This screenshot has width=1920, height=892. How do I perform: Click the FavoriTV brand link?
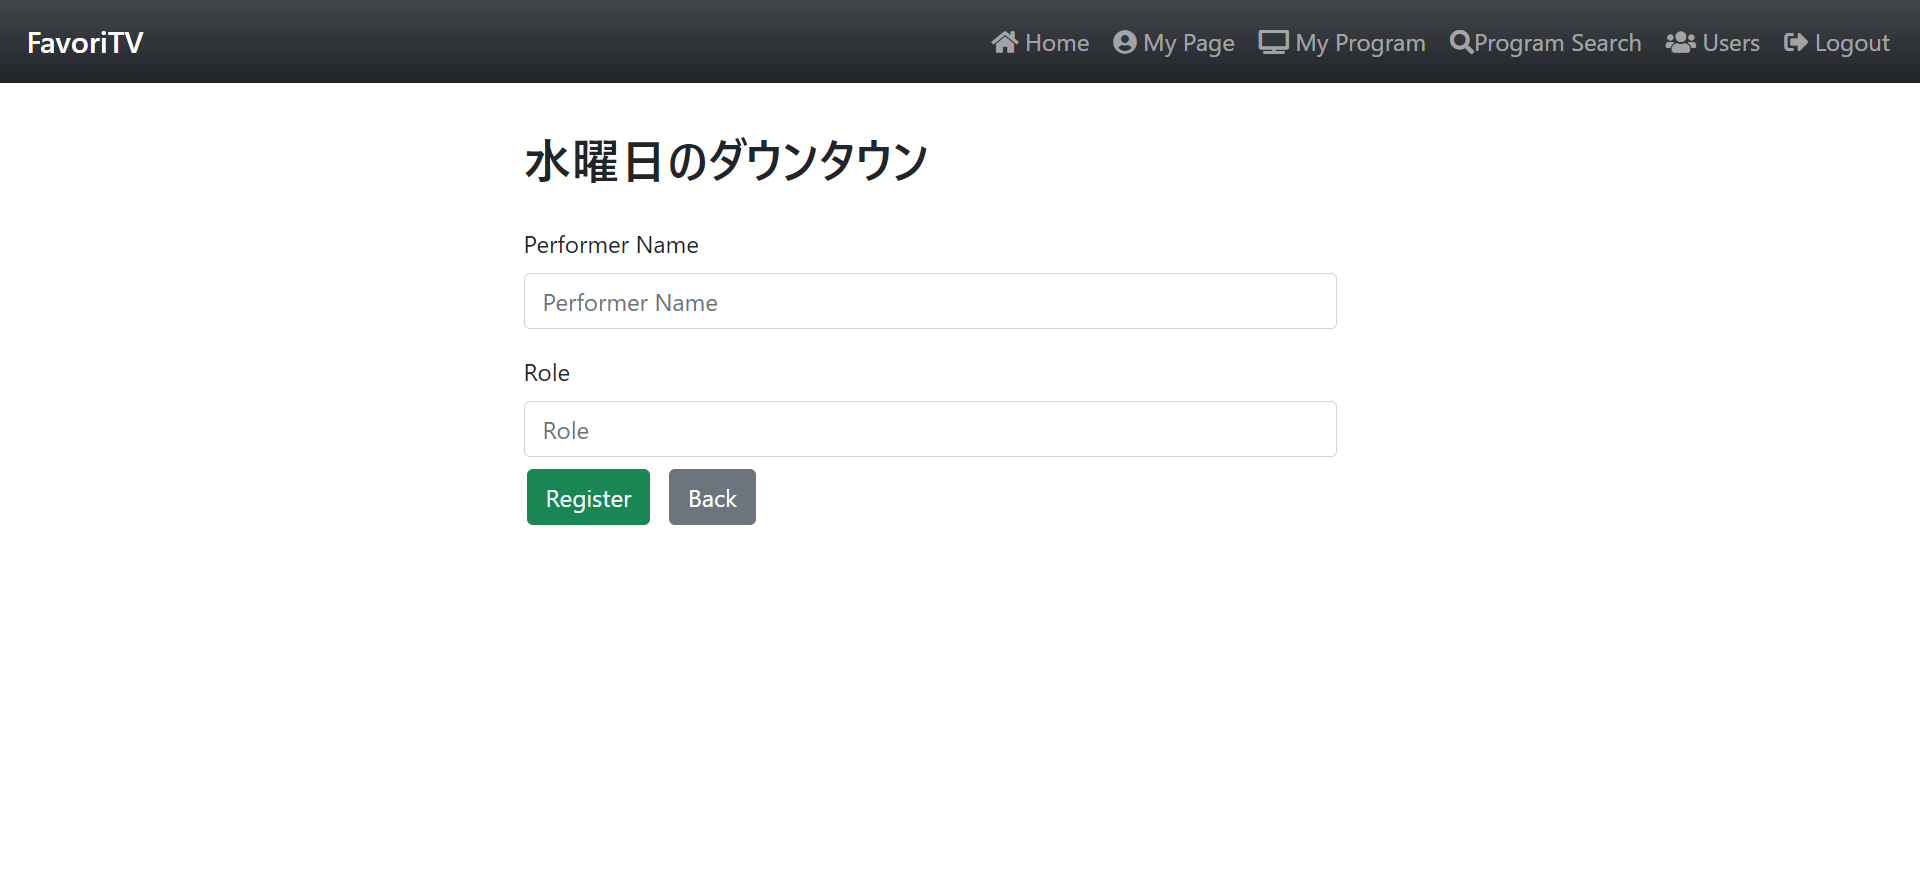(x=85, y=42)
